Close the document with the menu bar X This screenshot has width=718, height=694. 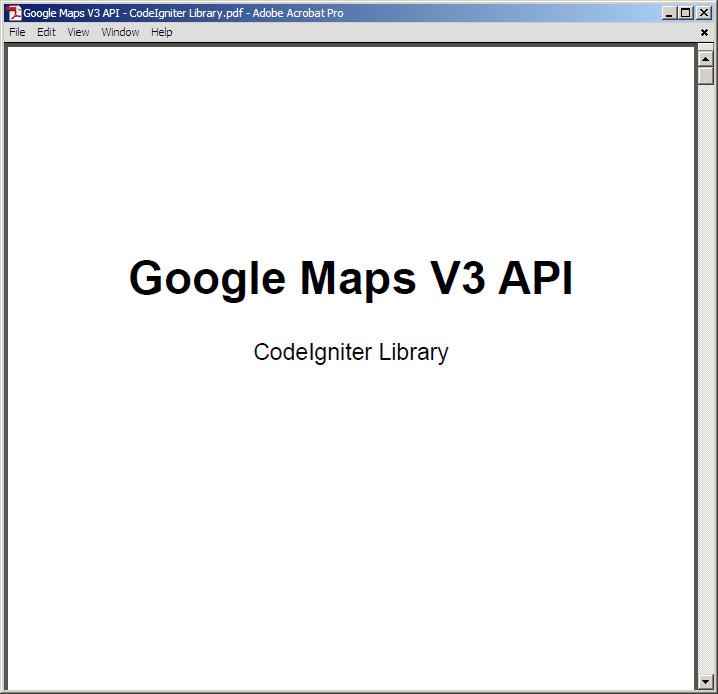point(704,32)
